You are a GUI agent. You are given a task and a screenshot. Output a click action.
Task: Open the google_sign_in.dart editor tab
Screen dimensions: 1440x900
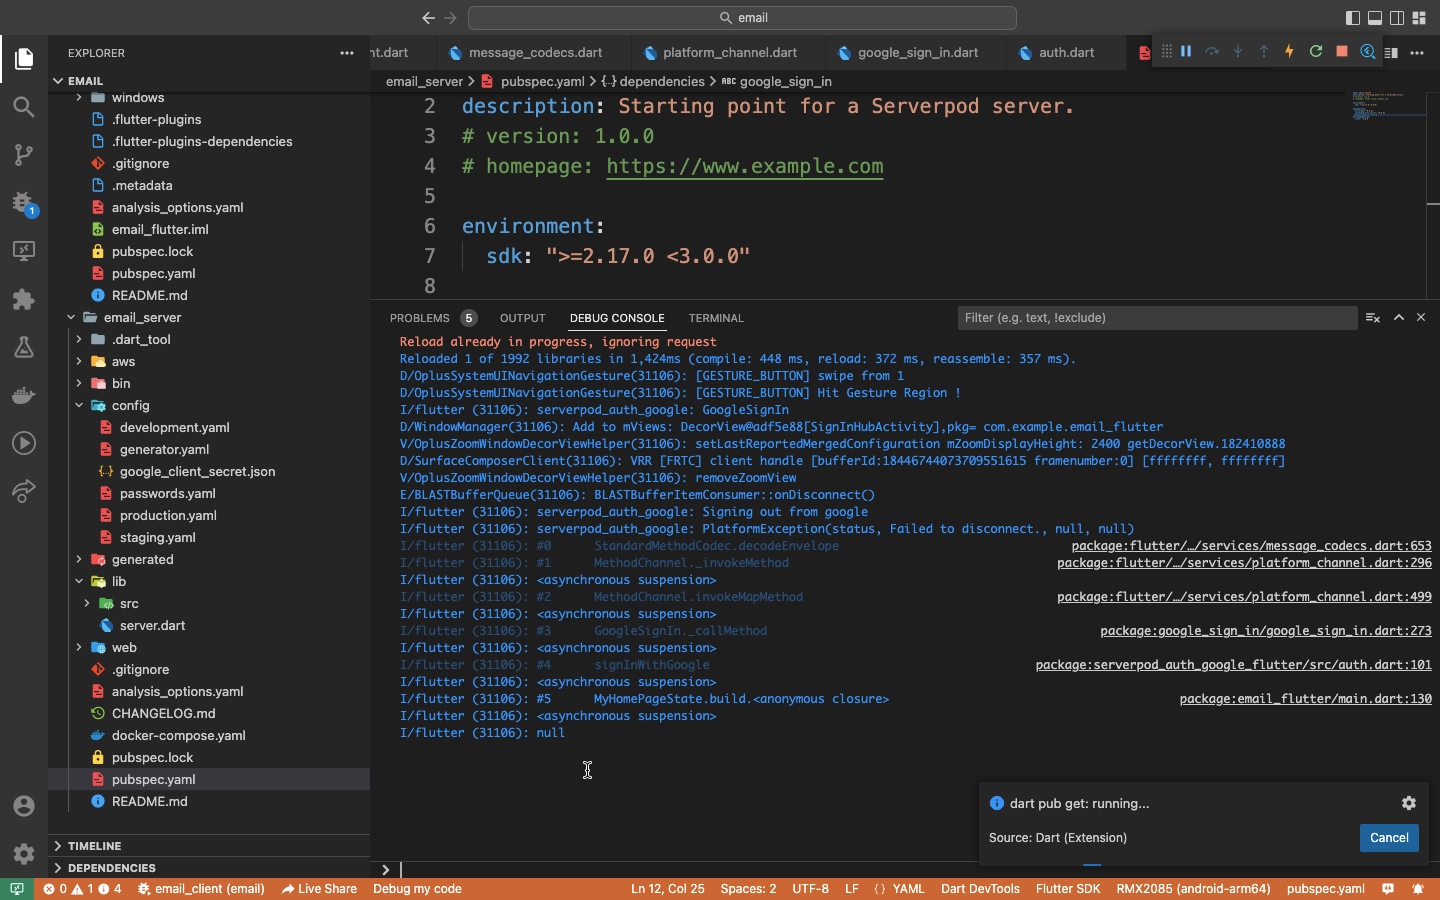click(x=917, y=52)
